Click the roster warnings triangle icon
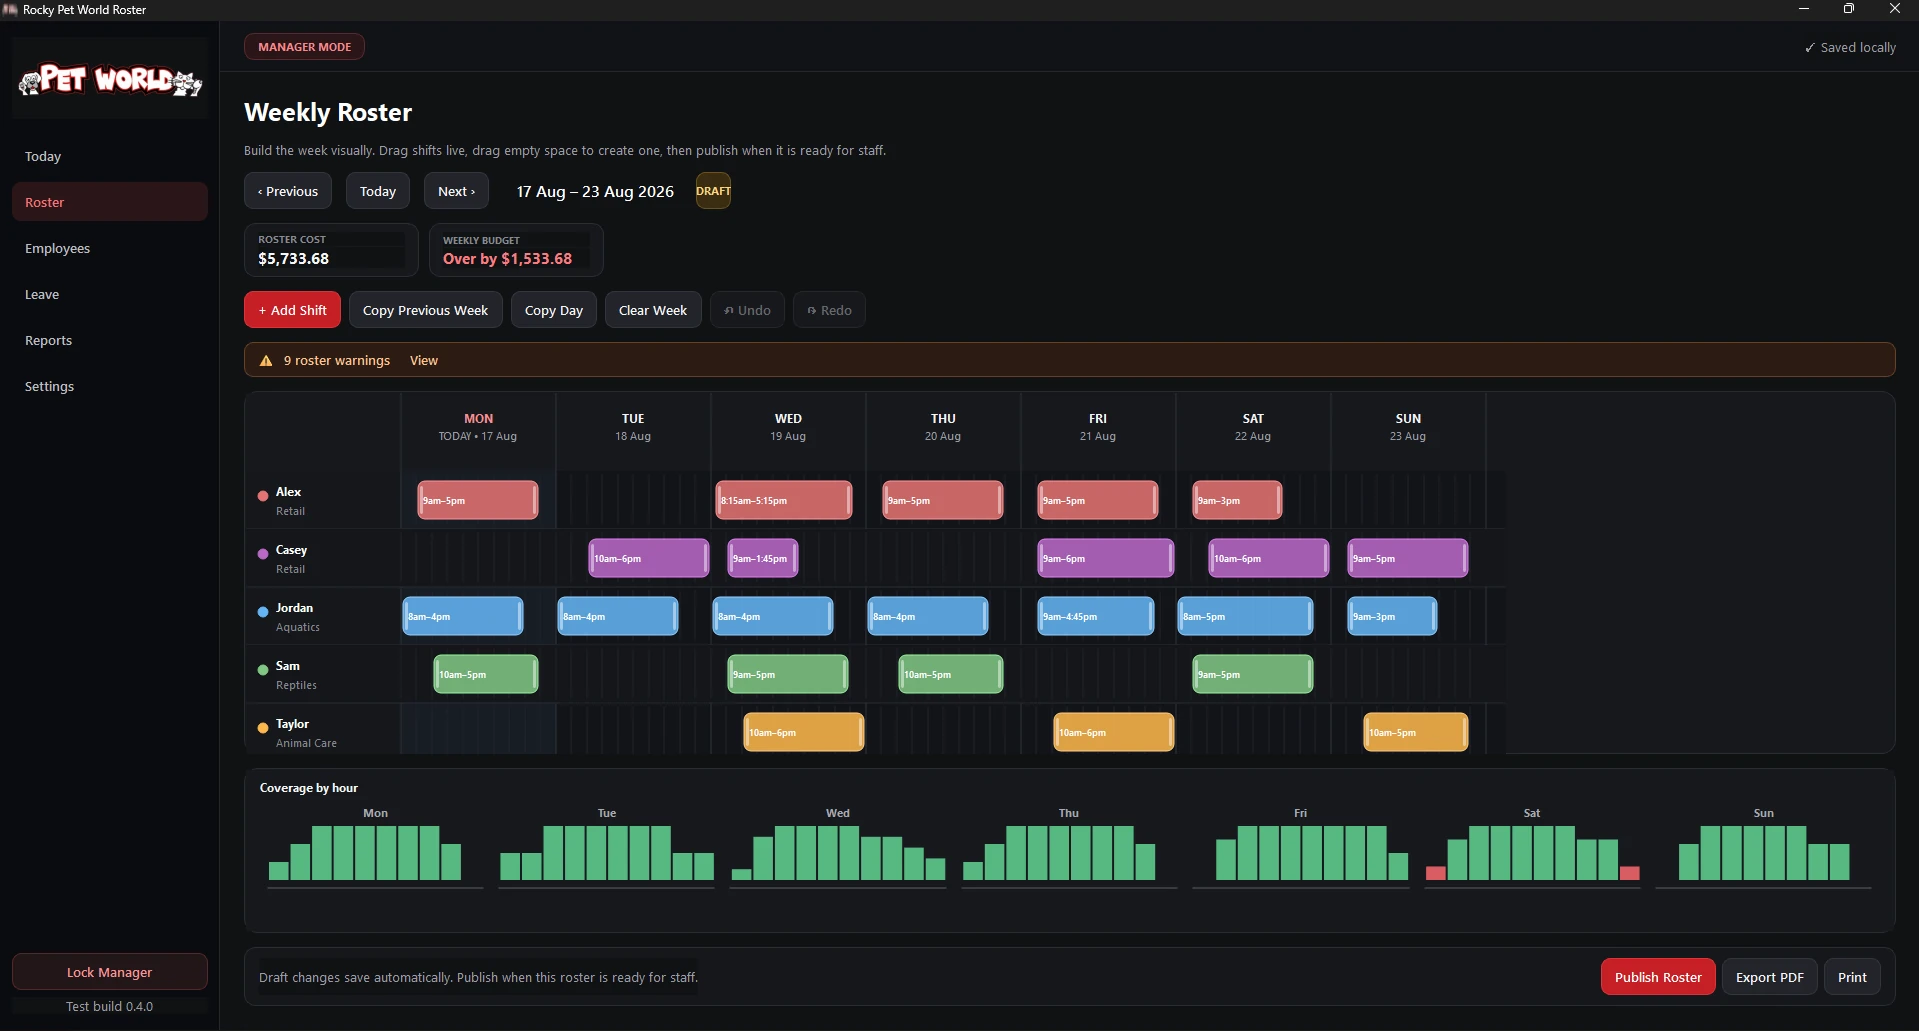Image resolution: width=1919 pixels, height=1031 pixels. 266,361
